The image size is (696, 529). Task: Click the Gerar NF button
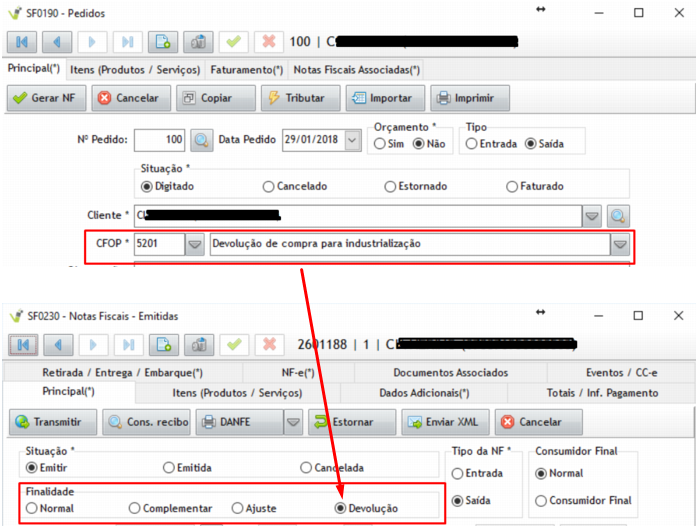tap(46, 98)
